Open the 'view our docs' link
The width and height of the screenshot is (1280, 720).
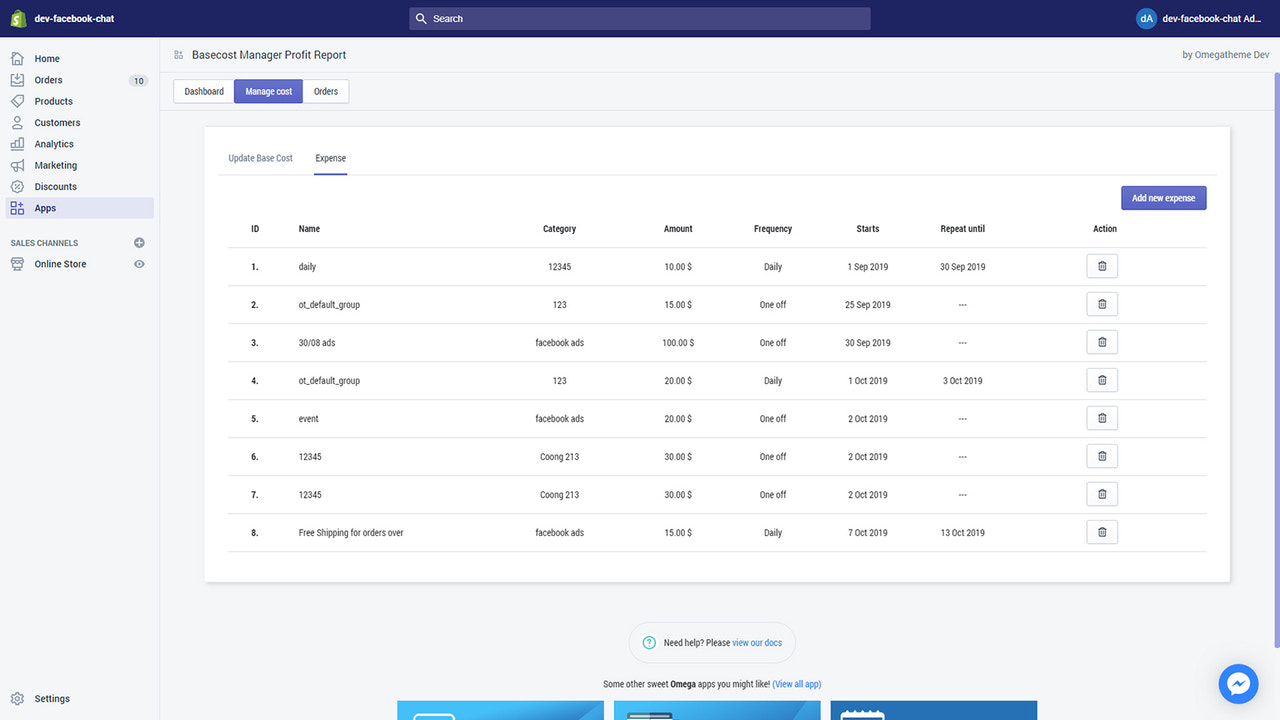coord(757,642)
